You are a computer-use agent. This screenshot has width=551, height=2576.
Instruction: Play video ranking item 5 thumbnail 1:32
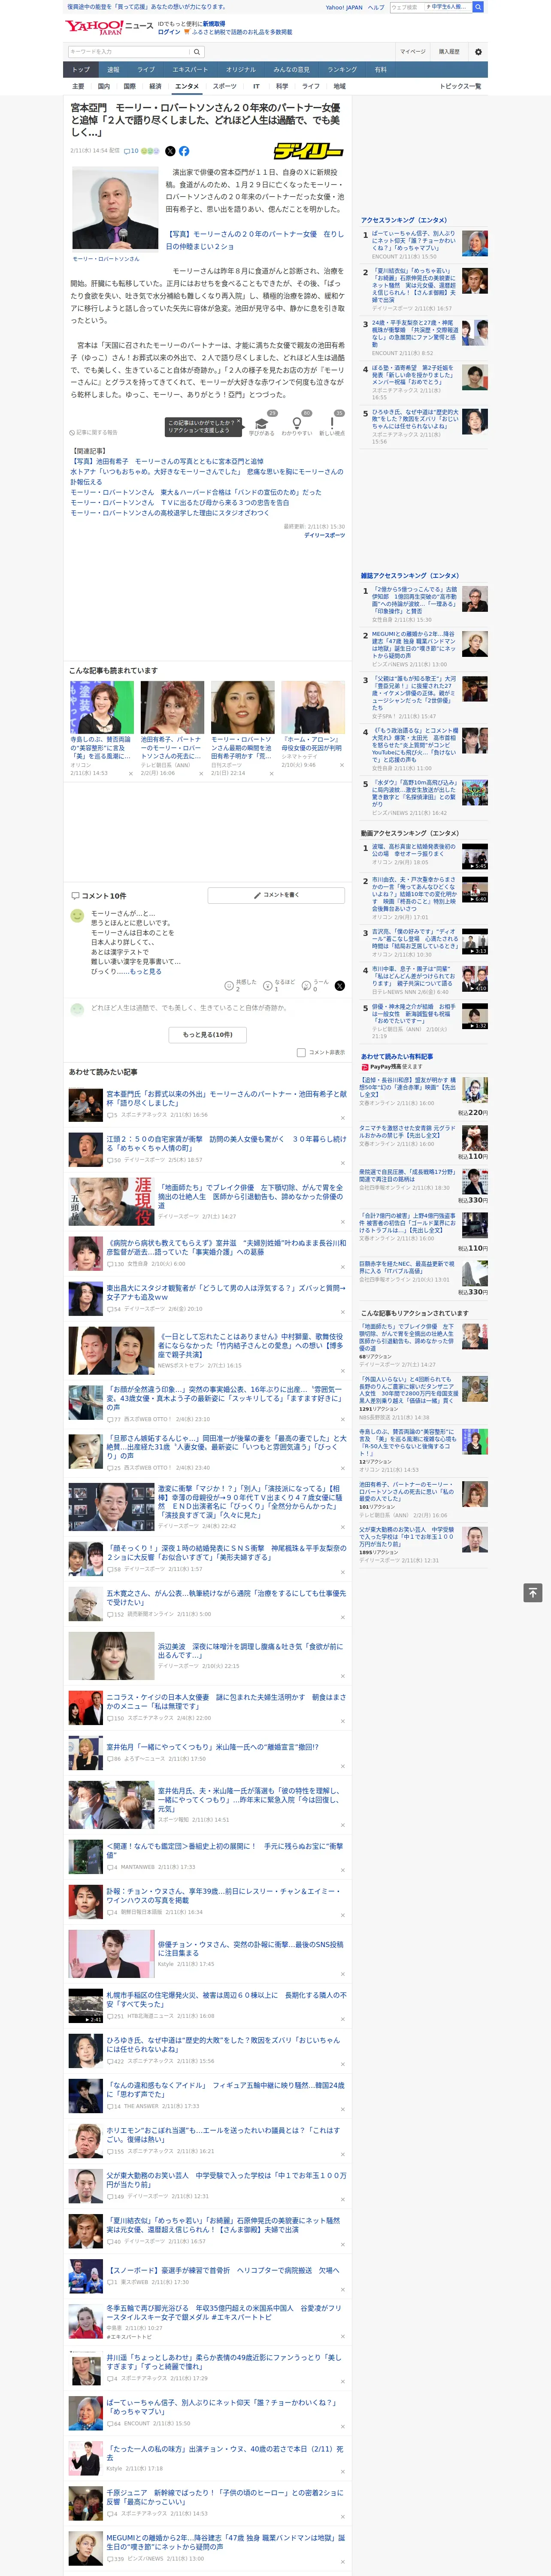(x=474, y=1017)
